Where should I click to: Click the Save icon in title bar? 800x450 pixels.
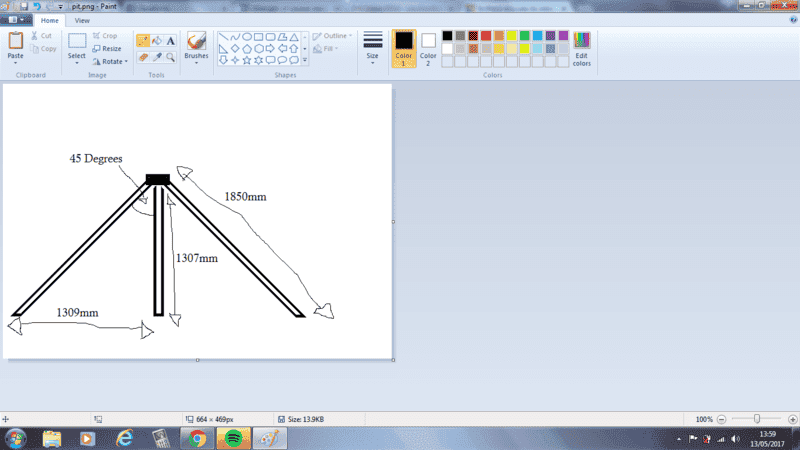[x=22, y=6]
